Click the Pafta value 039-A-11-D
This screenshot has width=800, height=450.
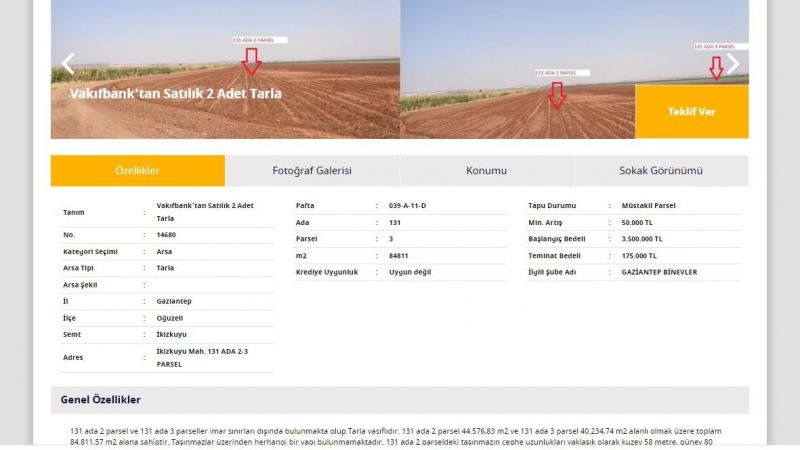pyautogui.click(x=407, y=205)
